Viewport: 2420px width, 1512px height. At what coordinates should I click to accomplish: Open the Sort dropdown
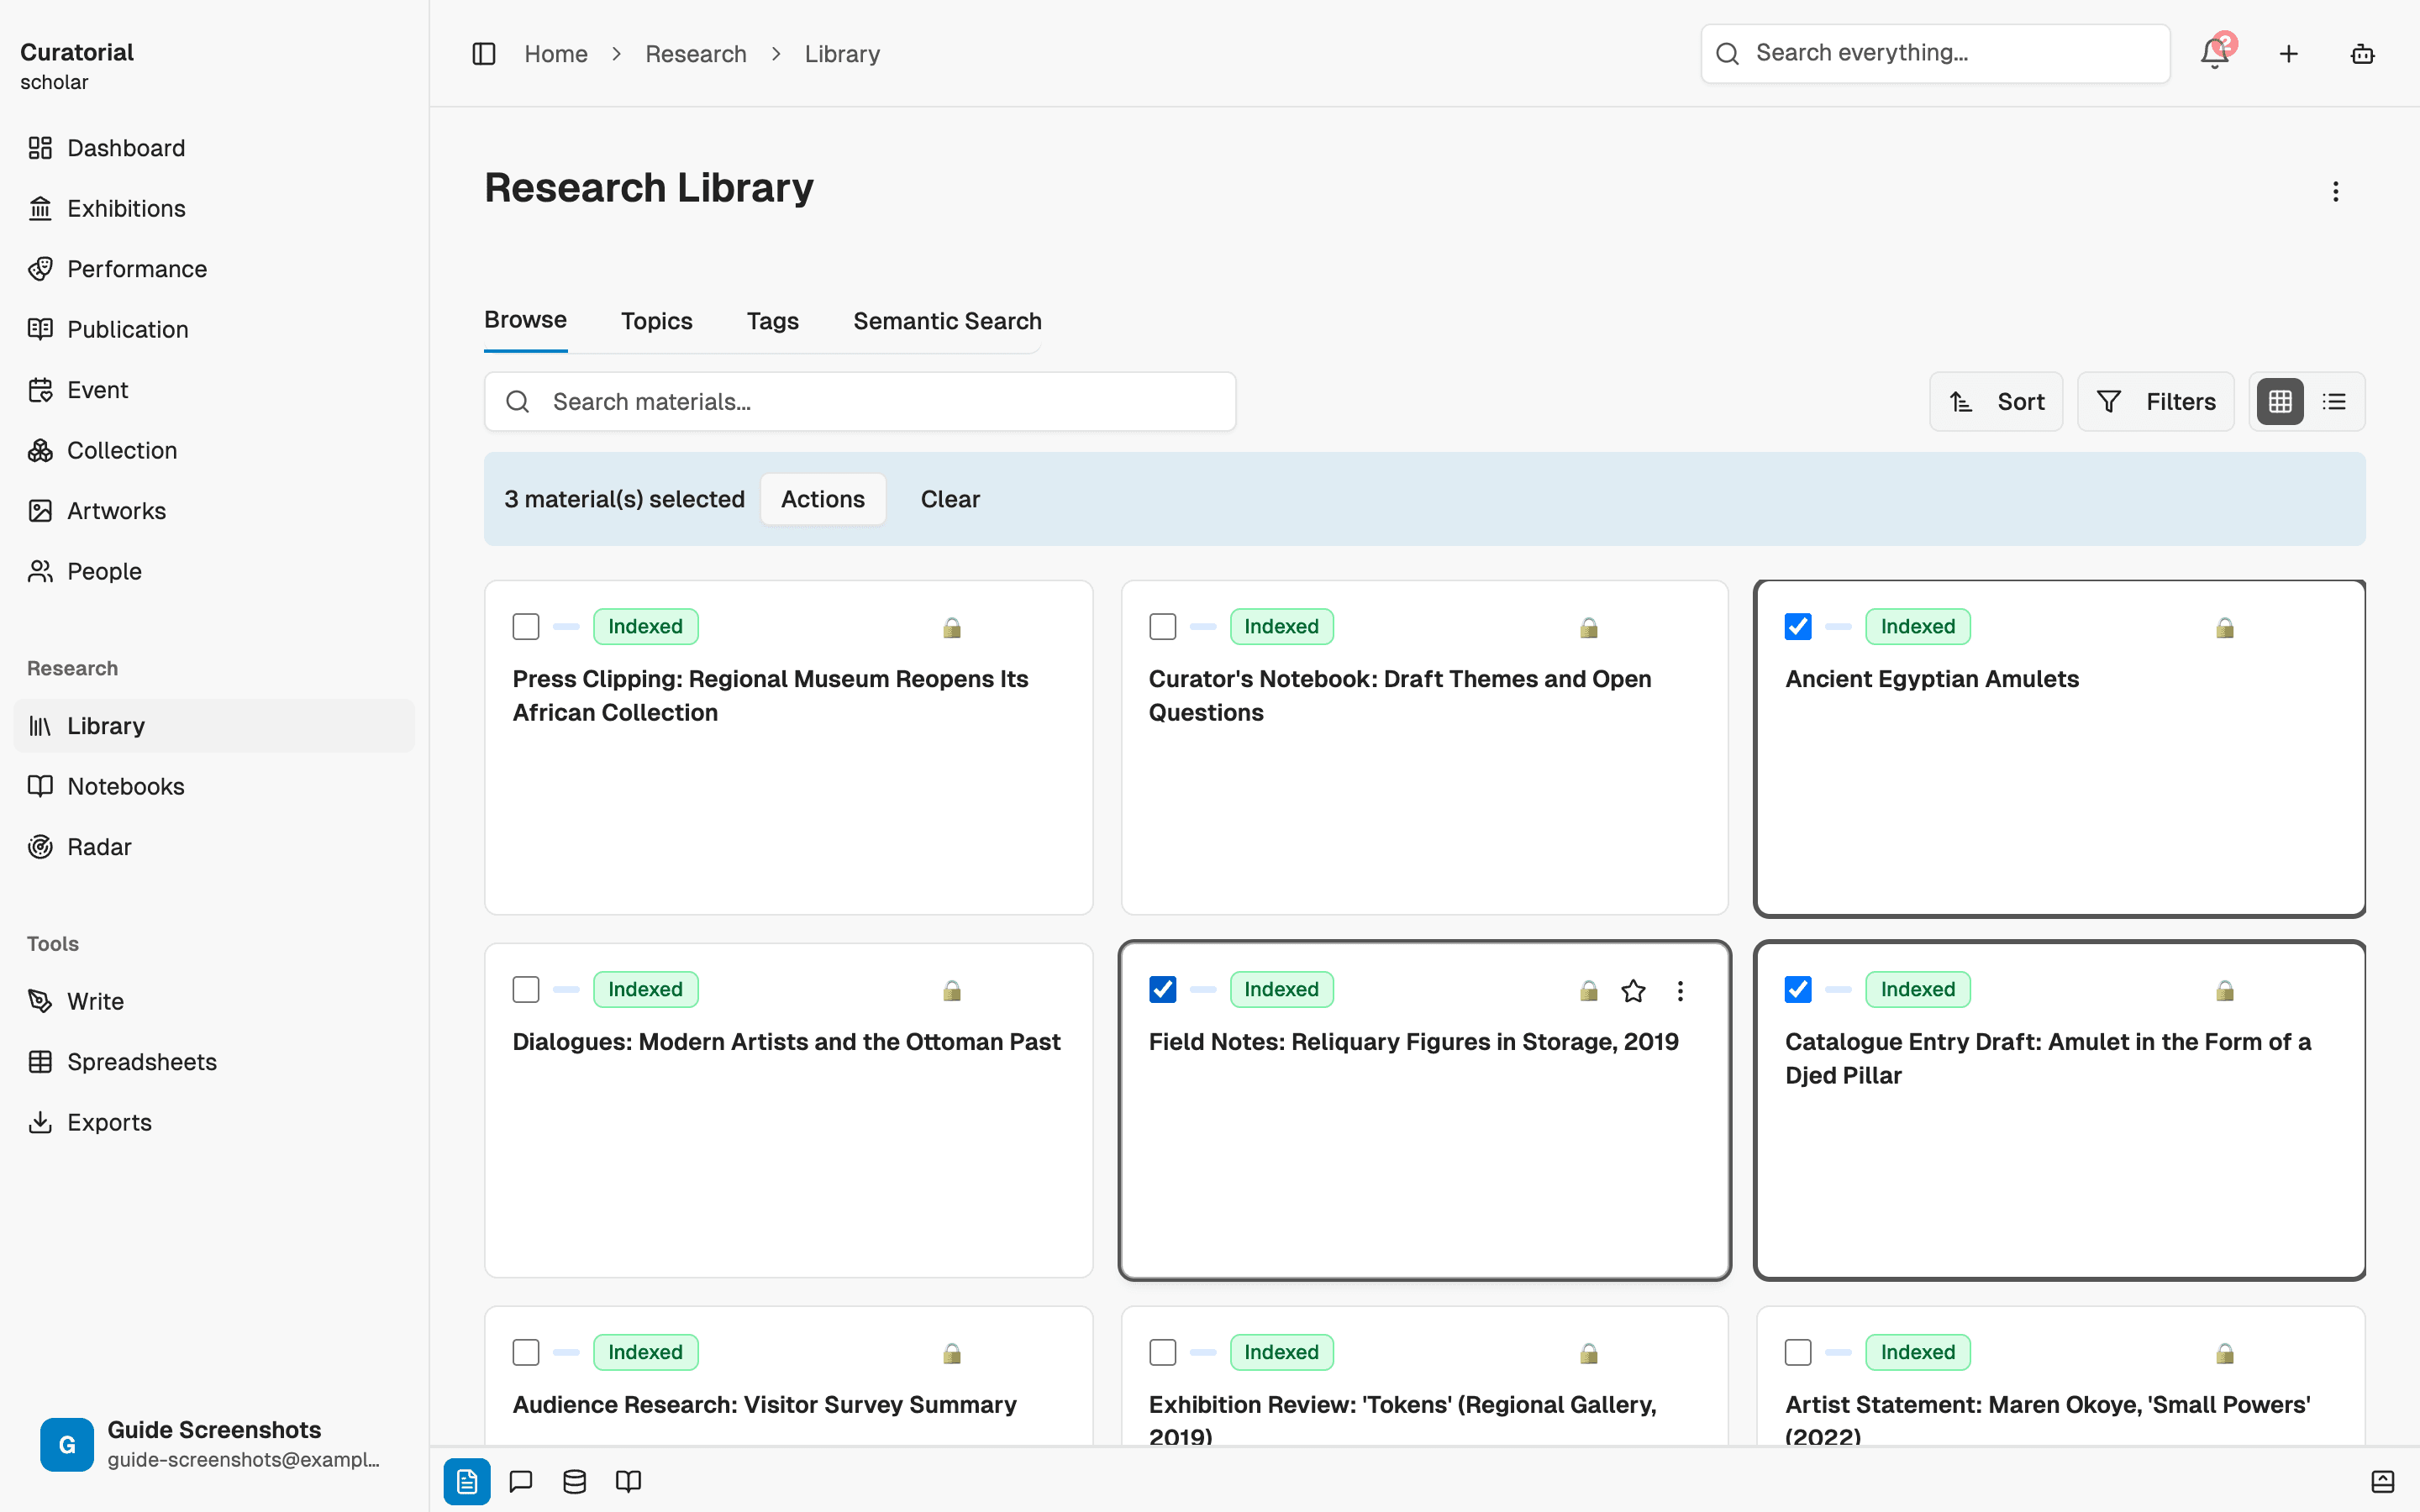point(1996,402)
